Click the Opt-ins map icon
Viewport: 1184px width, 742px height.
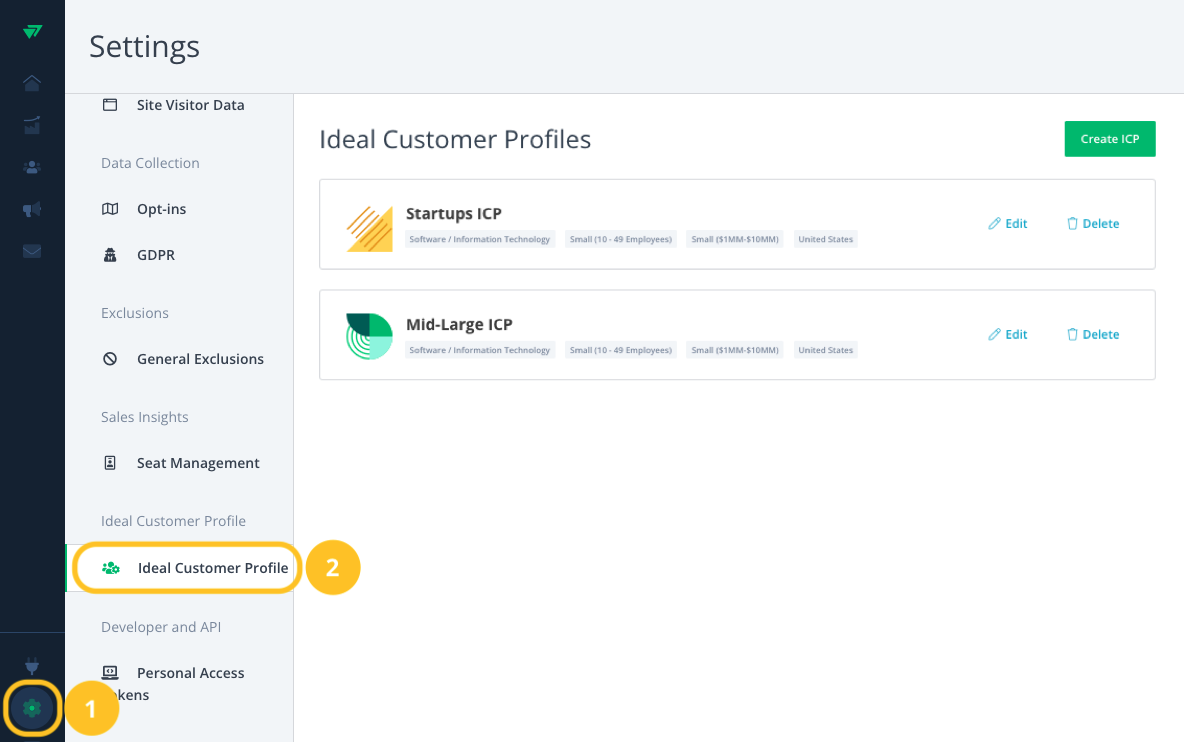[110, 209]
